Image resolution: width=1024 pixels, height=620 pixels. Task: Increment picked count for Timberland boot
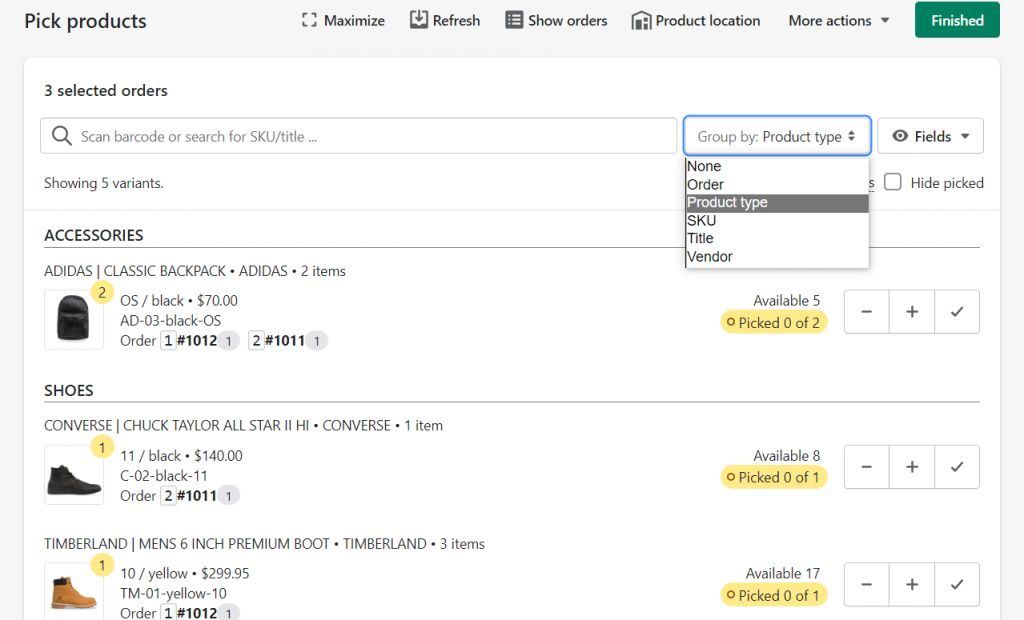911,584
